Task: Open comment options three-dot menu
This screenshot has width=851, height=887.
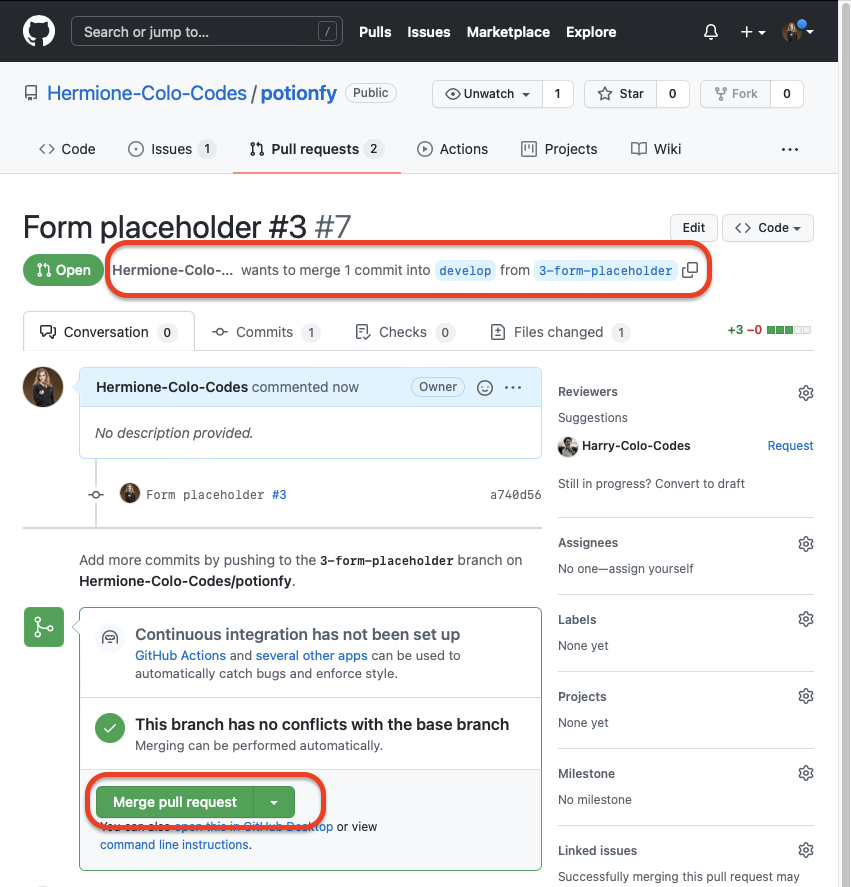Action: tap(513, 388)
